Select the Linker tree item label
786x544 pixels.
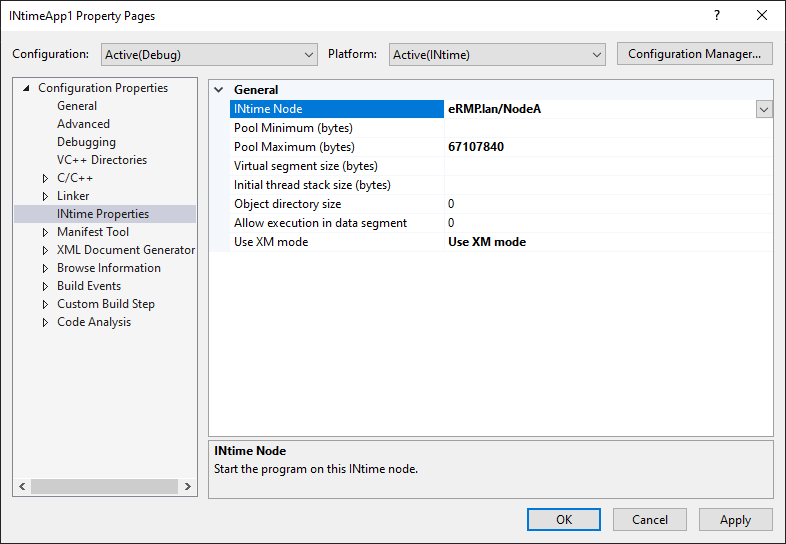(73, 196)
